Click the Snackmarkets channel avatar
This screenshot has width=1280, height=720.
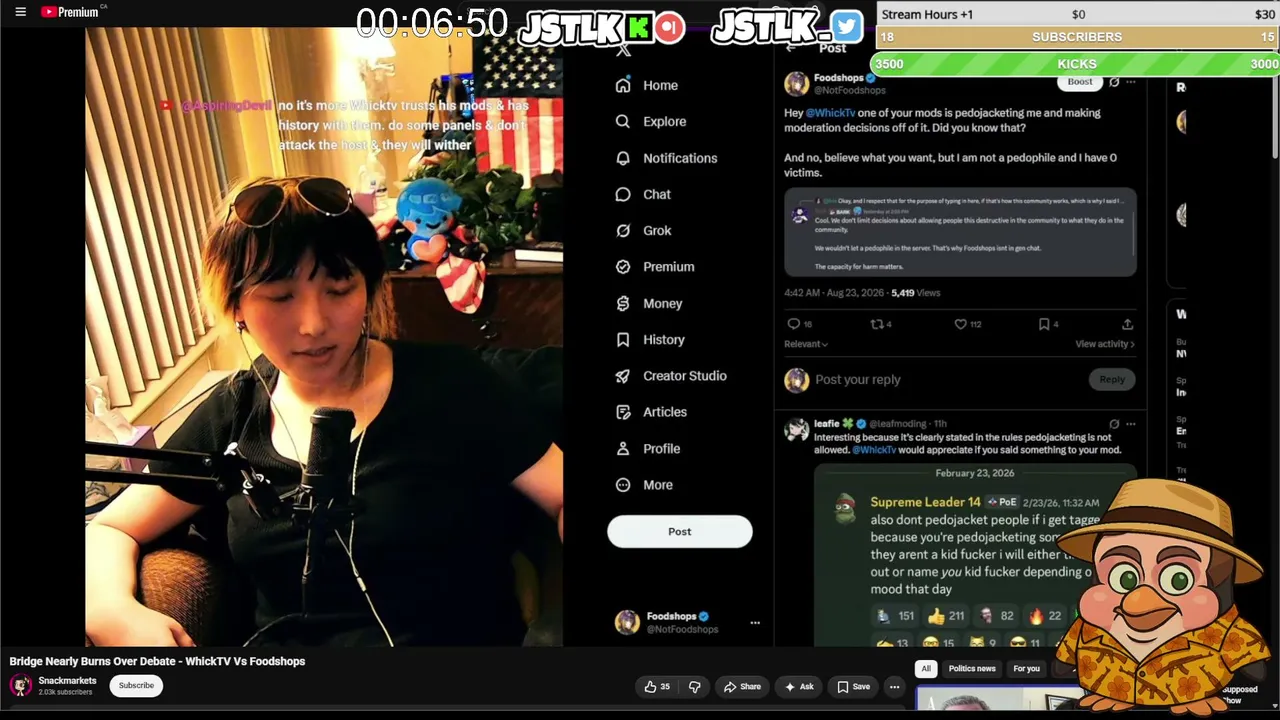pyautogui.click(x=21, y=685)
